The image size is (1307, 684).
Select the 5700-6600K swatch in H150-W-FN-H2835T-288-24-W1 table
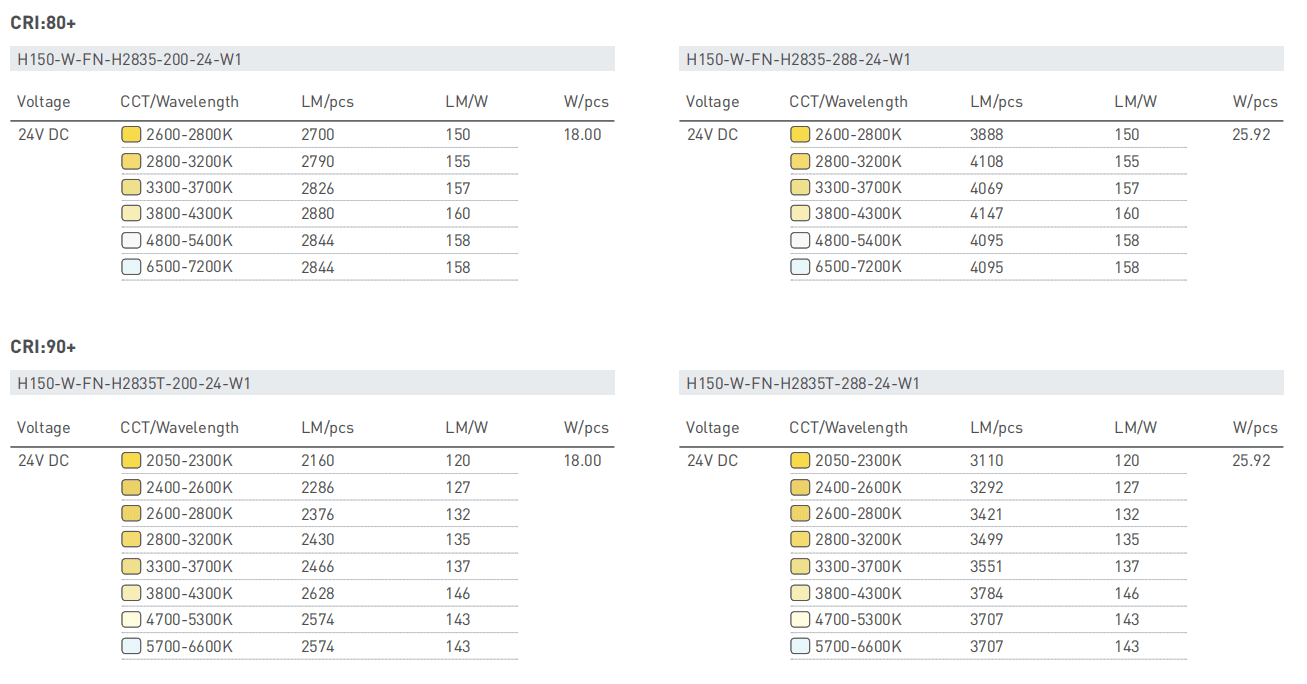pyautogui.click(x=800, y=646)
